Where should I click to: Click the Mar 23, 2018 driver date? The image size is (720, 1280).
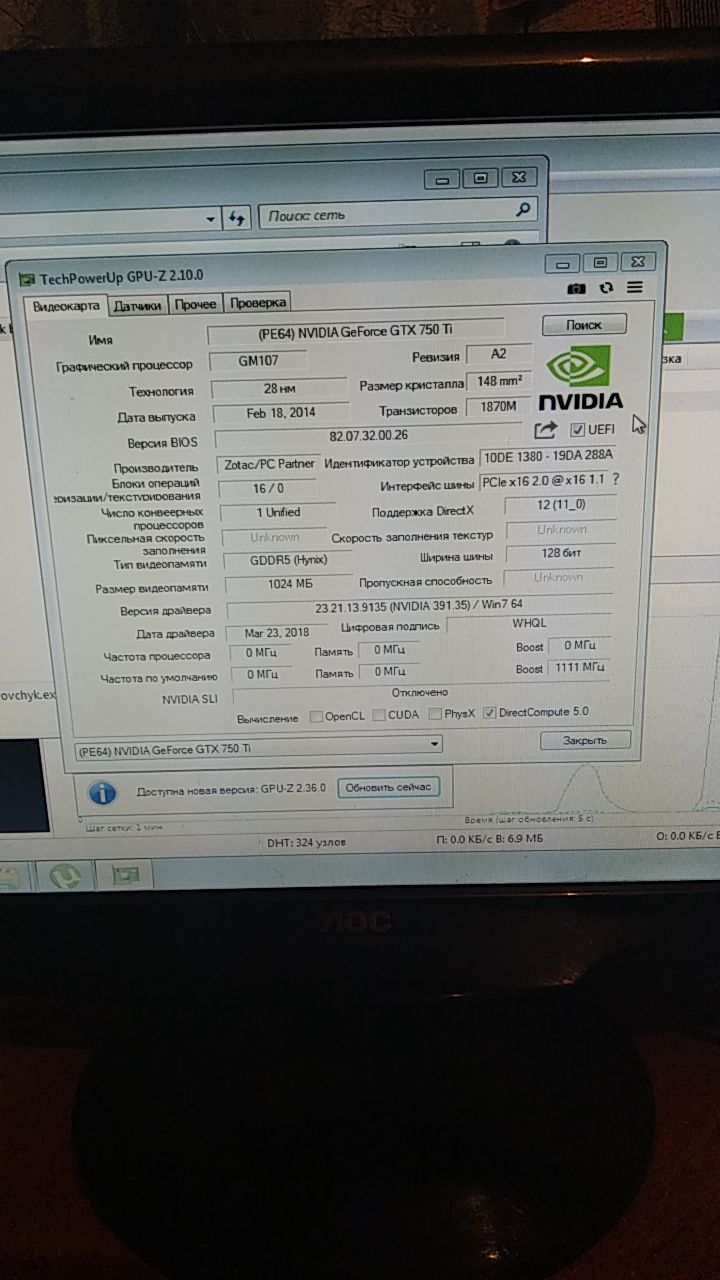[276, 632]
